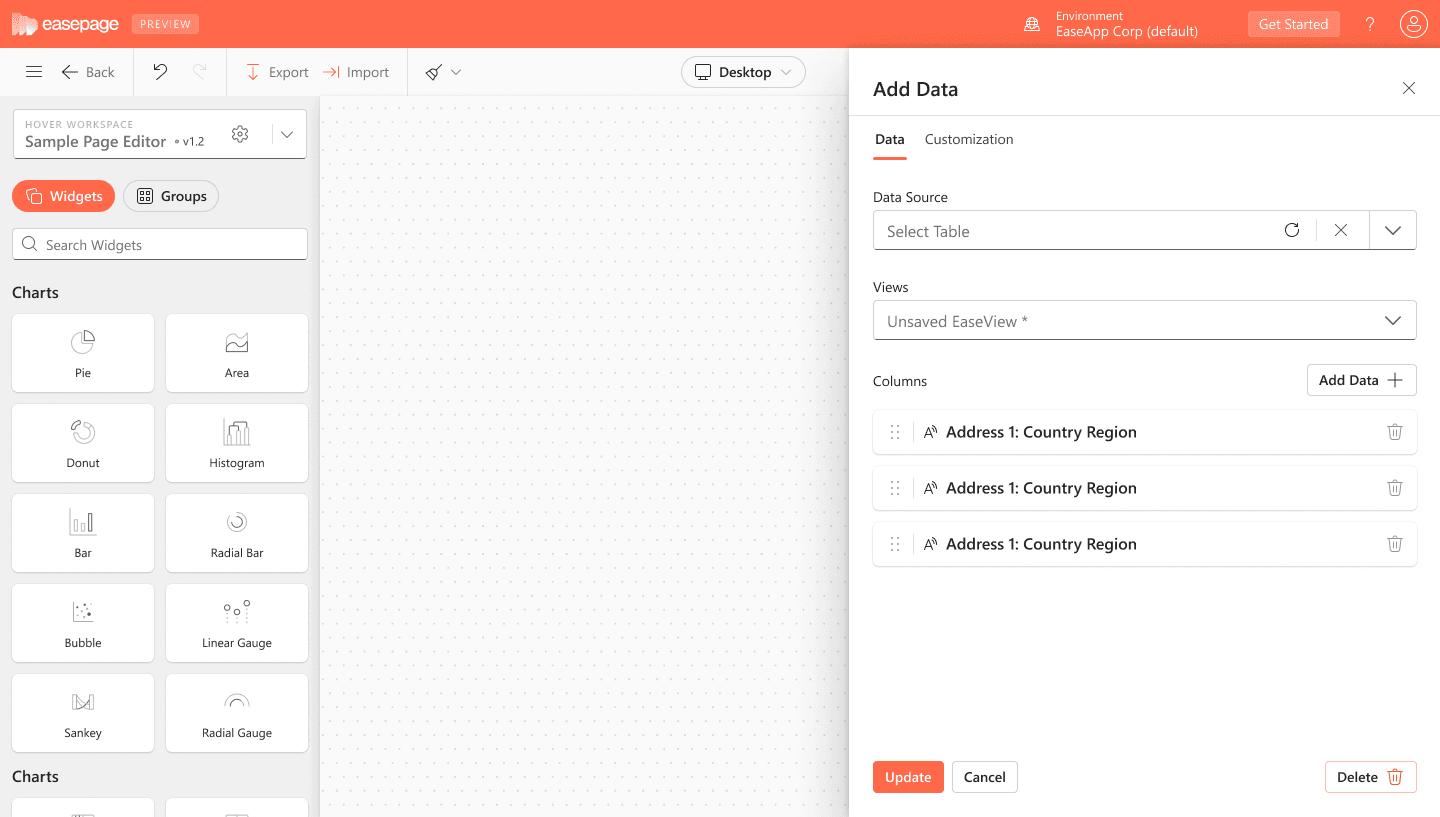Click the Columns label
This screenshot has width=1440, height=817.
[x=900, y=381]
